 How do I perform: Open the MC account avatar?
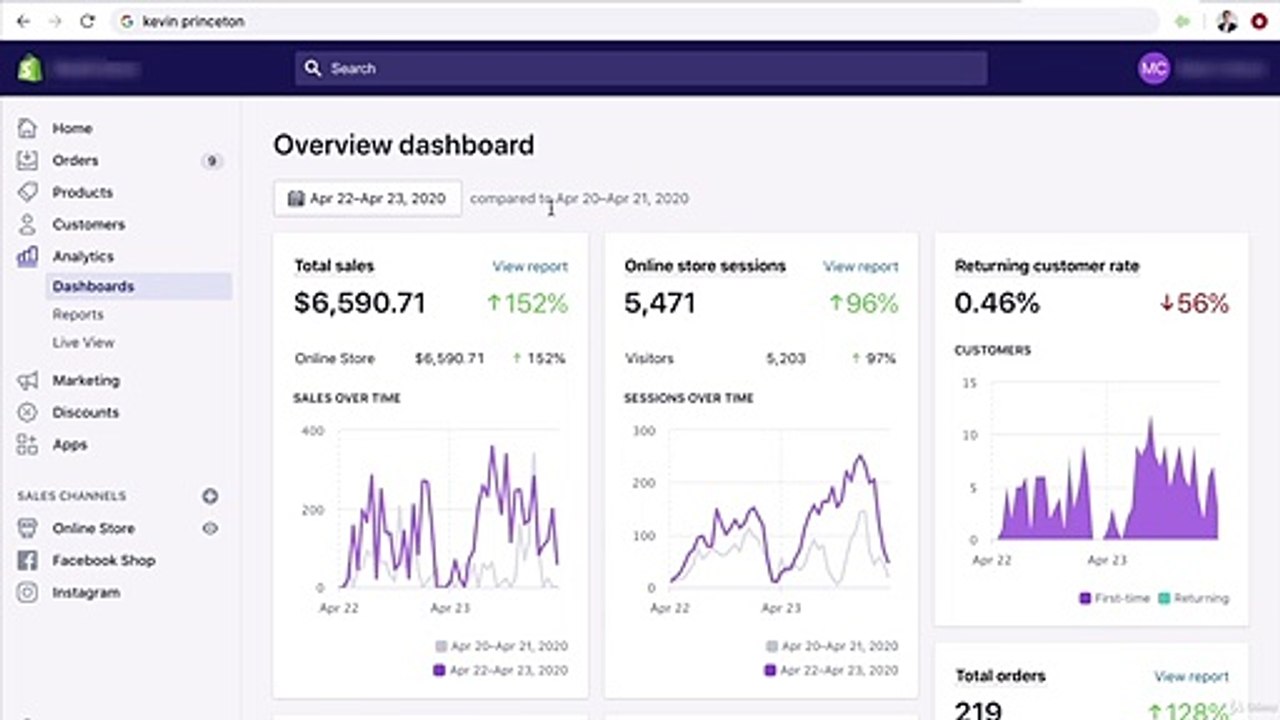[x=1154, y=68]
